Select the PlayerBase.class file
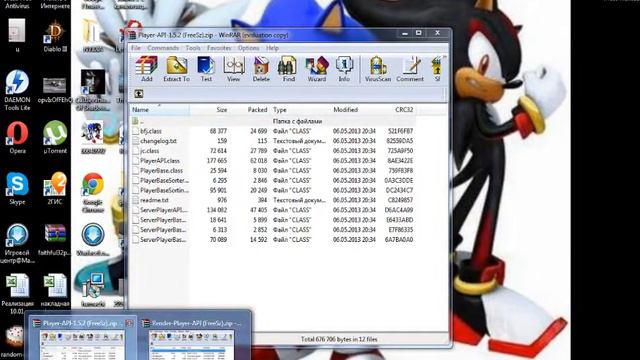640x360 pixels. [273, 171]
